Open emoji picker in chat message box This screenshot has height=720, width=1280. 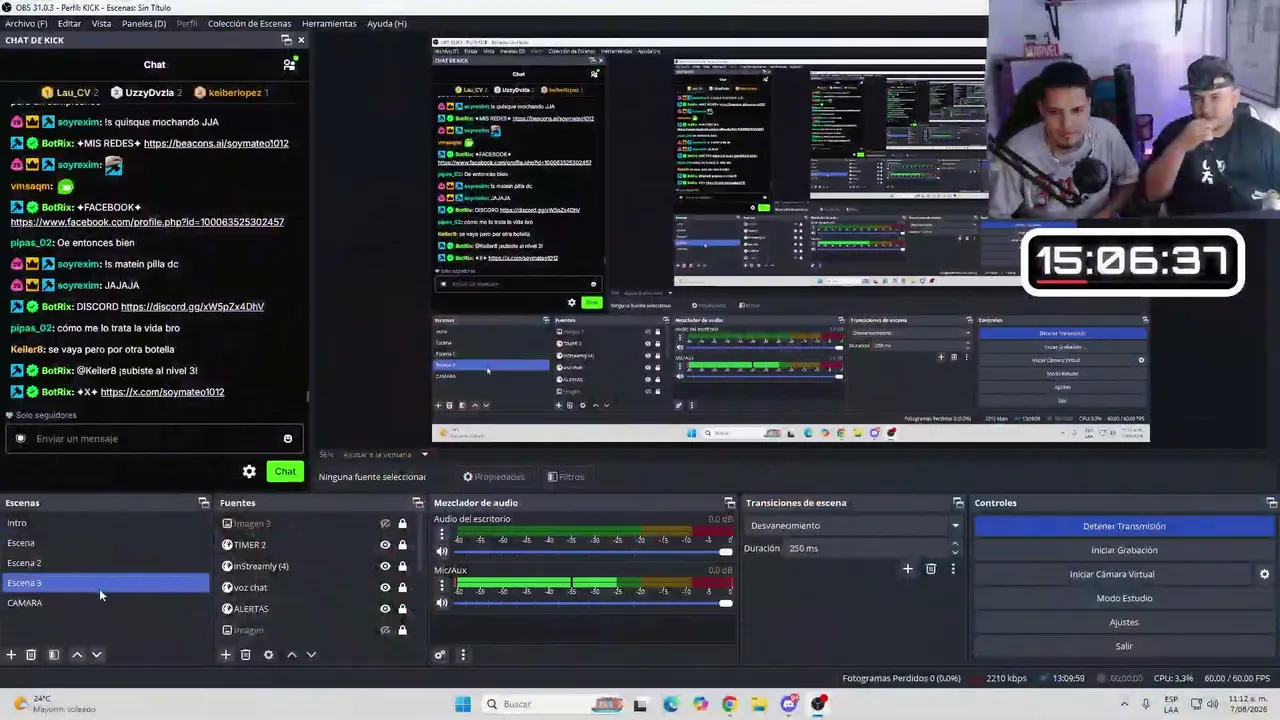288,439
